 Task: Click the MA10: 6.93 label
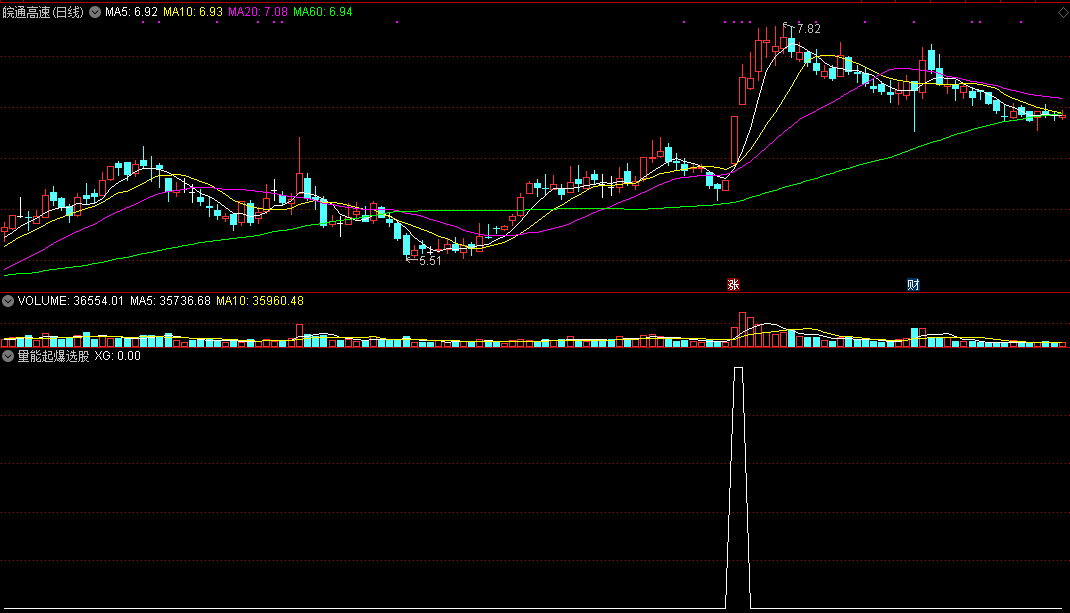(192, 12)
